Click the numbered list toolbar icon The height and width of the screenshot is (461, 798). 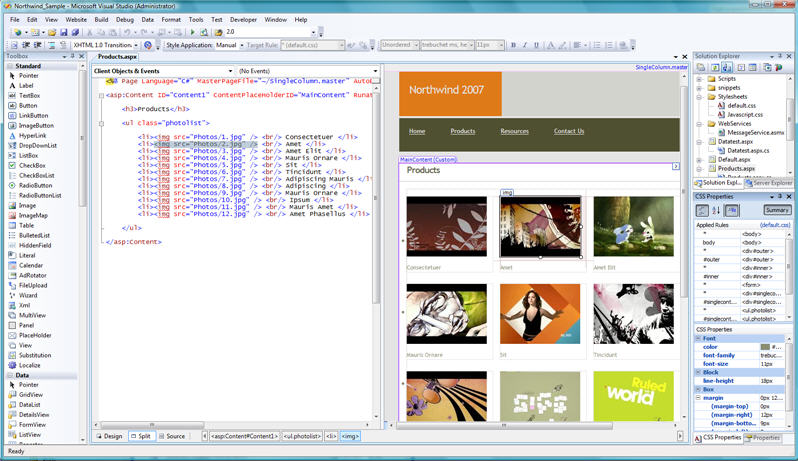tap(609, 45)
